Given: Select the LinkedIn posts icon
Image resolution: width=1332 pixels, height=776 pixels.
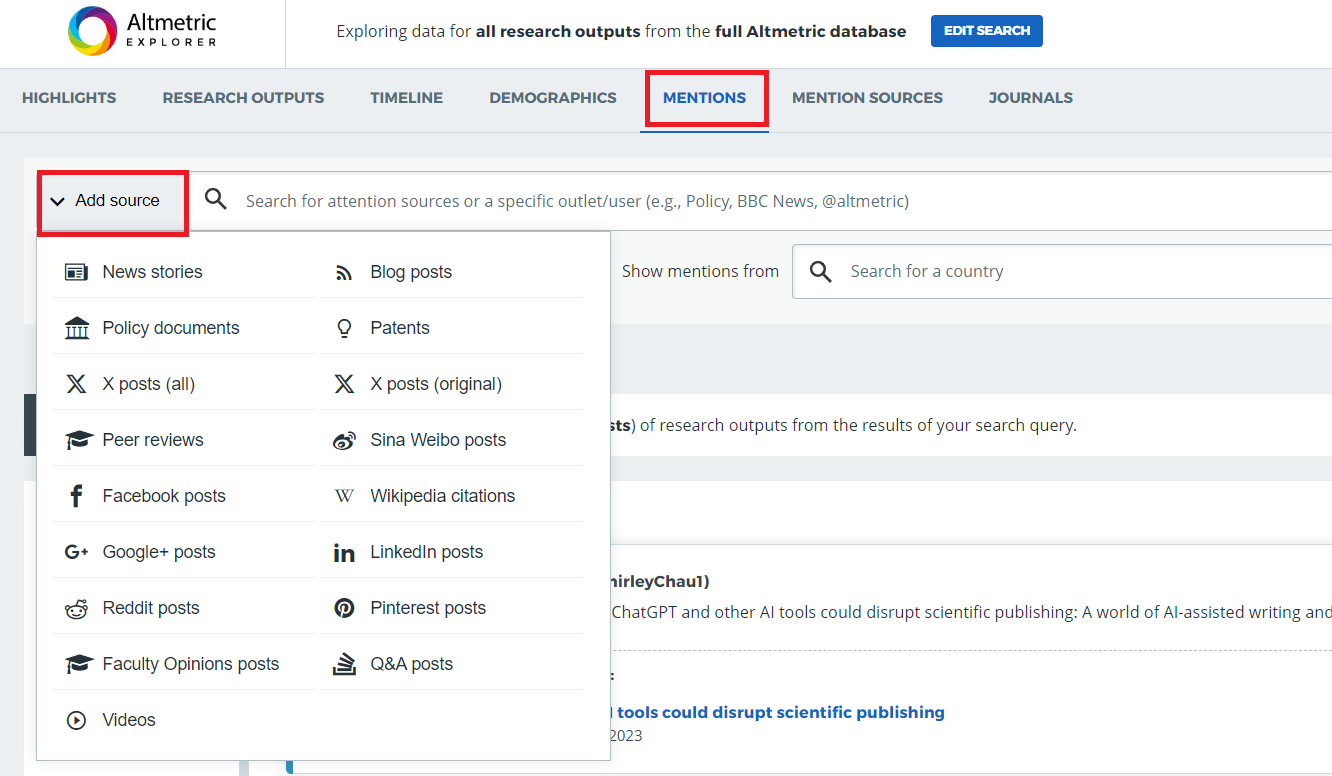Looking at the screenshot, I should 344,552.
